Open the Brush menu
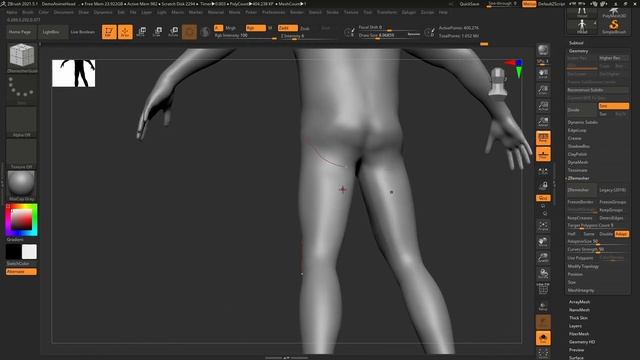 click(x=28, y=12)
